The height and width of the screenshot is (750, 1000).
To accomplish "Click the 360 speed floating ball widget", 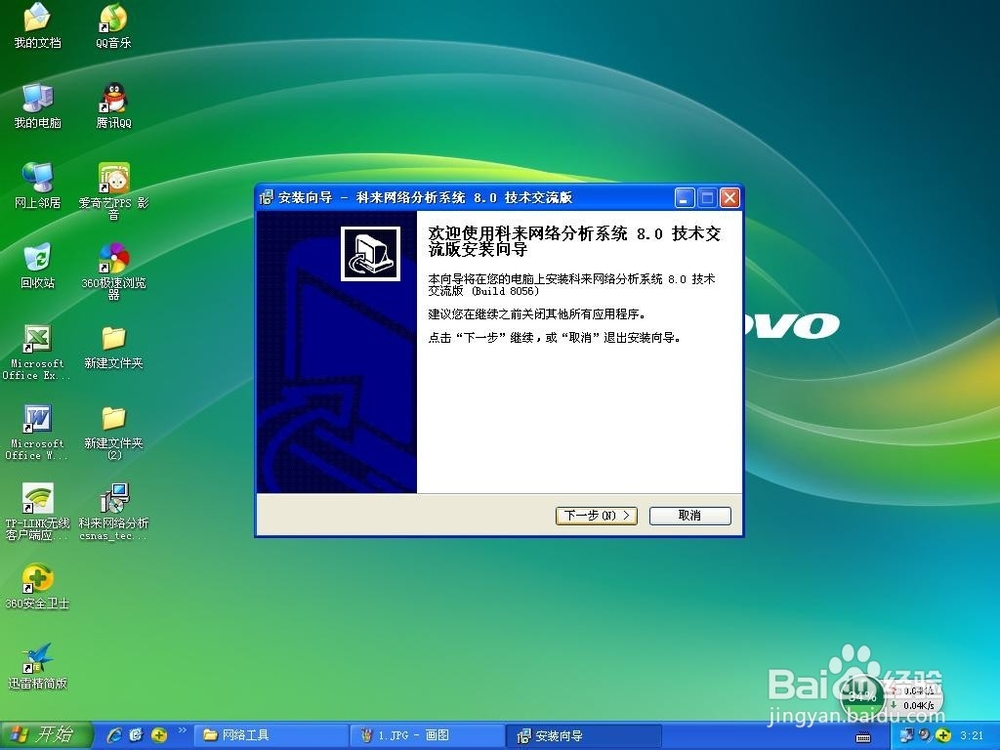I will click(864, 696).
